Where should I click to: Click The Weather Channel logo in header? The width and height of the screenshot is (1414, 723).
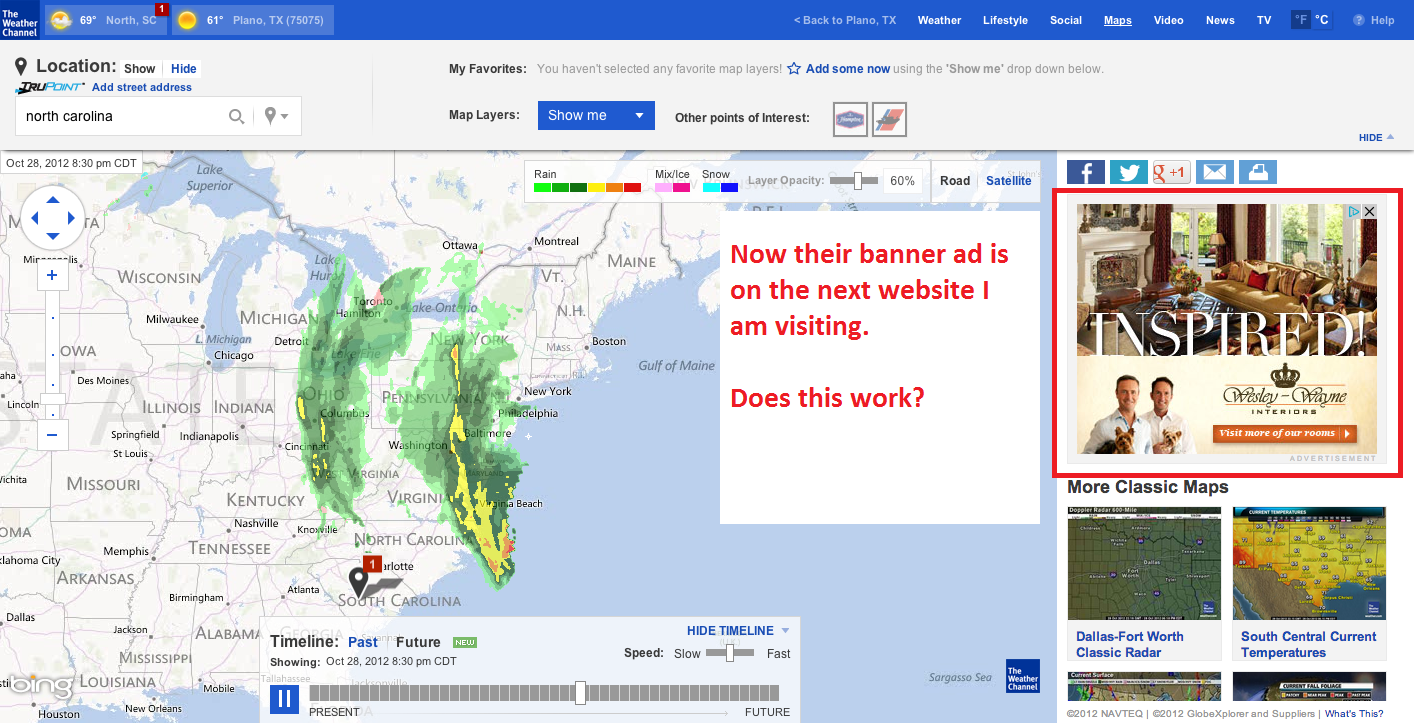click(20, 20)
